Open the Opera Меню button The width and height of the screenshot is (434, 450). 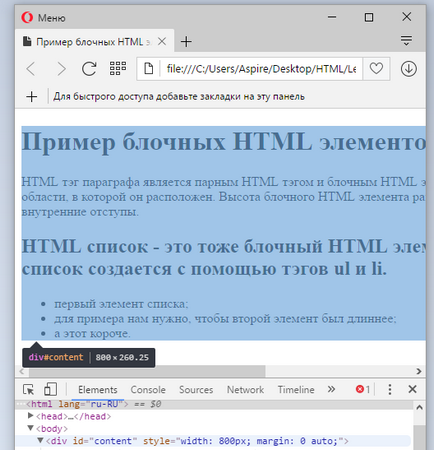point(43,17)
